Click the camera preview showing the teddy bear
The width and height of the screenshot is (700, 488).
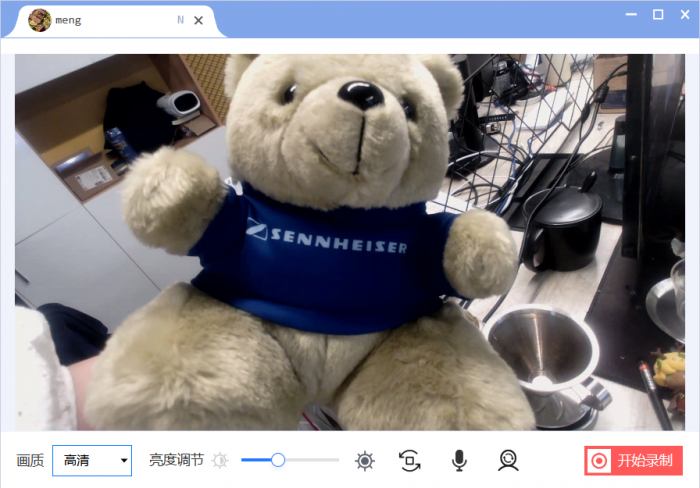click(x=350, y=242)
